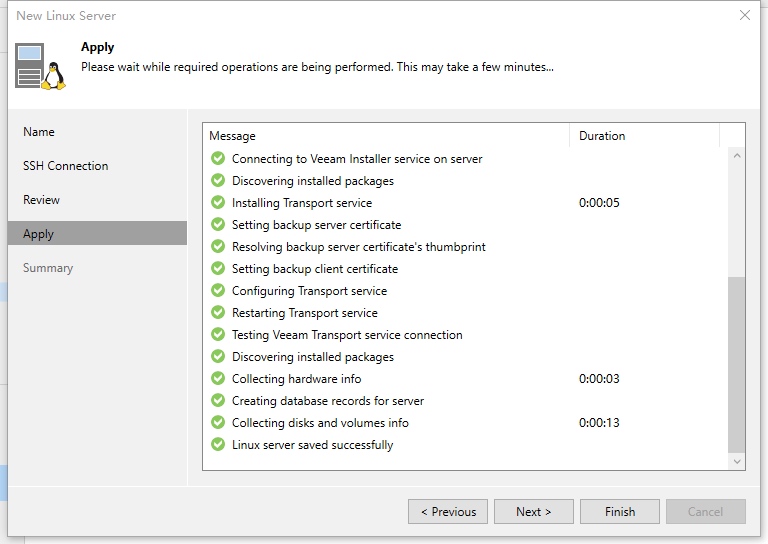
Task: Open the Review step in sidebar
Action: [42, 200]
